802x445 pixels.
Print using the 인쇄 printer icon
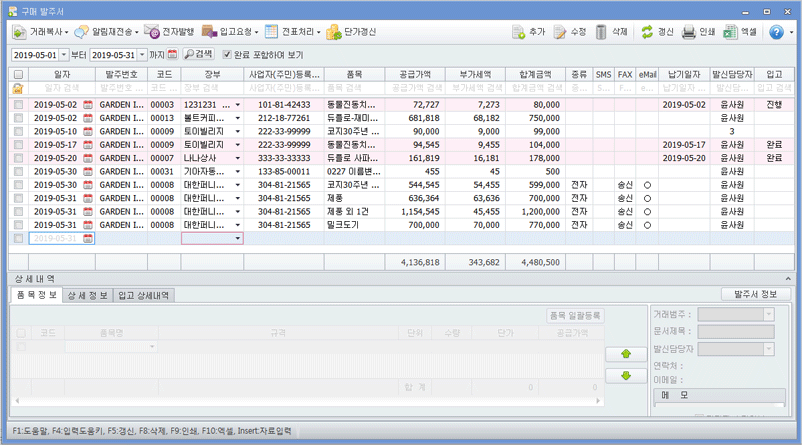click(689, 32)
